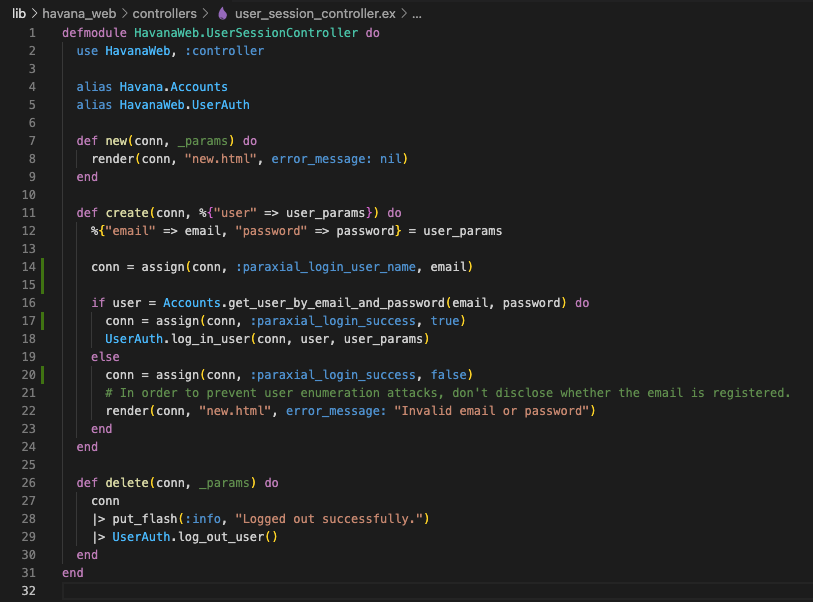Click the green gutter indicator at line 20
This screenshot has height=602, width=813.
42,374
